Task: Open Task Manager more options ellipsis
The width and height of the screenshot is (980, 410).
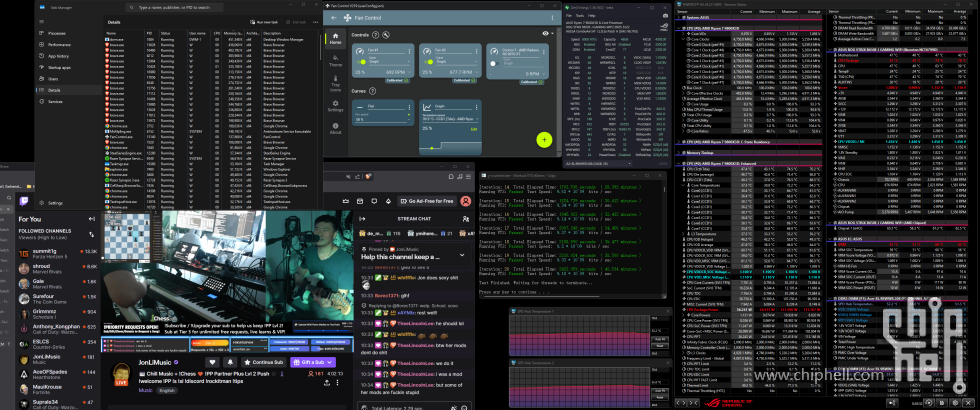Action: [315, 22]
